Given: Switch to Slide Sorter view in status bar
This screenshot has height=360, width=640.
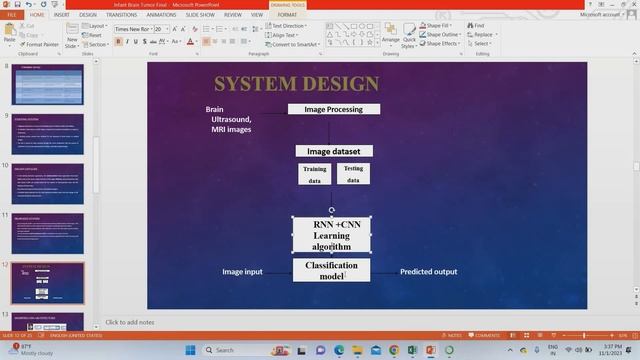Looking at the screenshot, I should coord(527,336).
